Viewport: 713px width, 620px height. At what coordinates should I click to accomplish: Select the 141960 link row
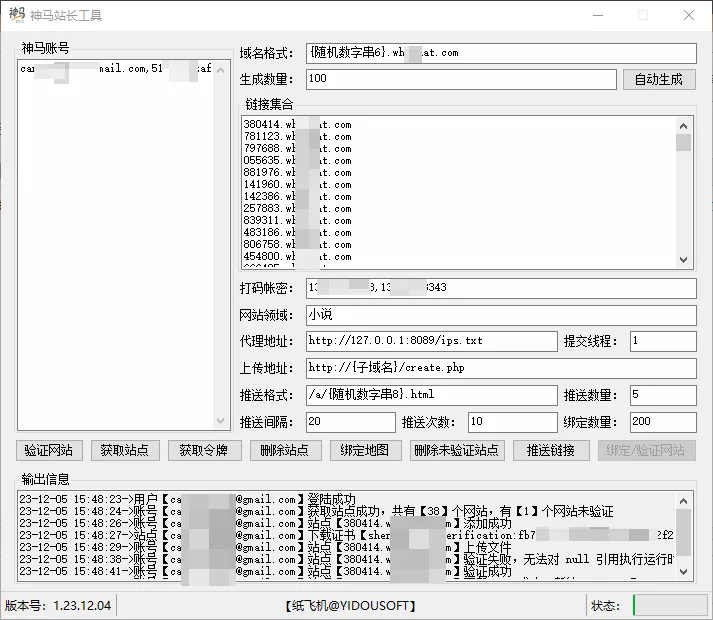click(x=297, y=184)
